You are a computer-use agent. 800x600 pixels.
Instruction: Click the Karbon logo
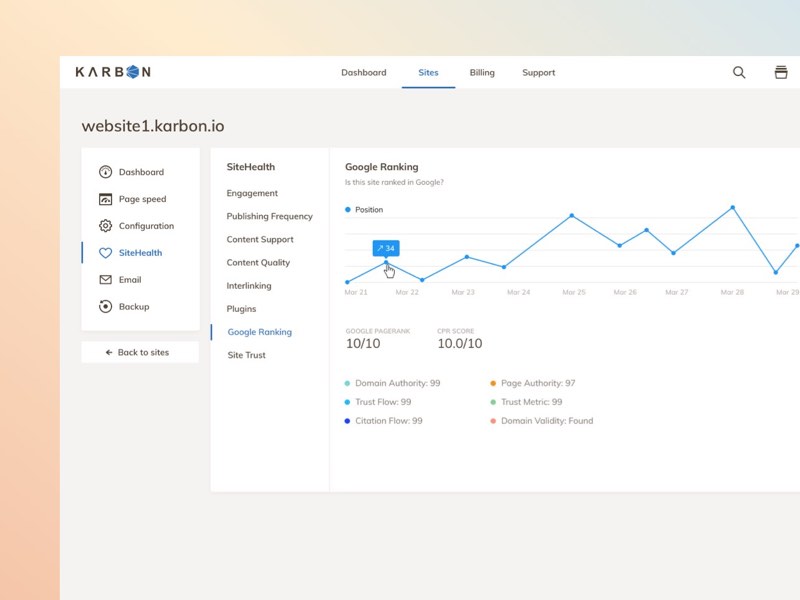point(113,72)
